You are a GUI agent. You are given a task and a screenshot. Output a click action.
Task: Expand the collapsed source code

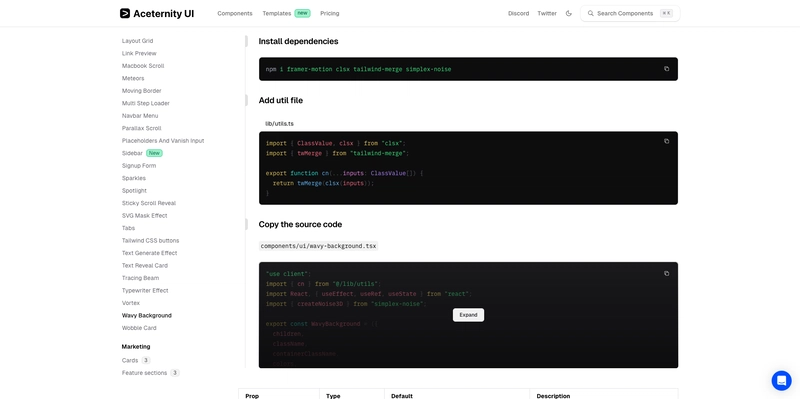click(x=468, y=315)
